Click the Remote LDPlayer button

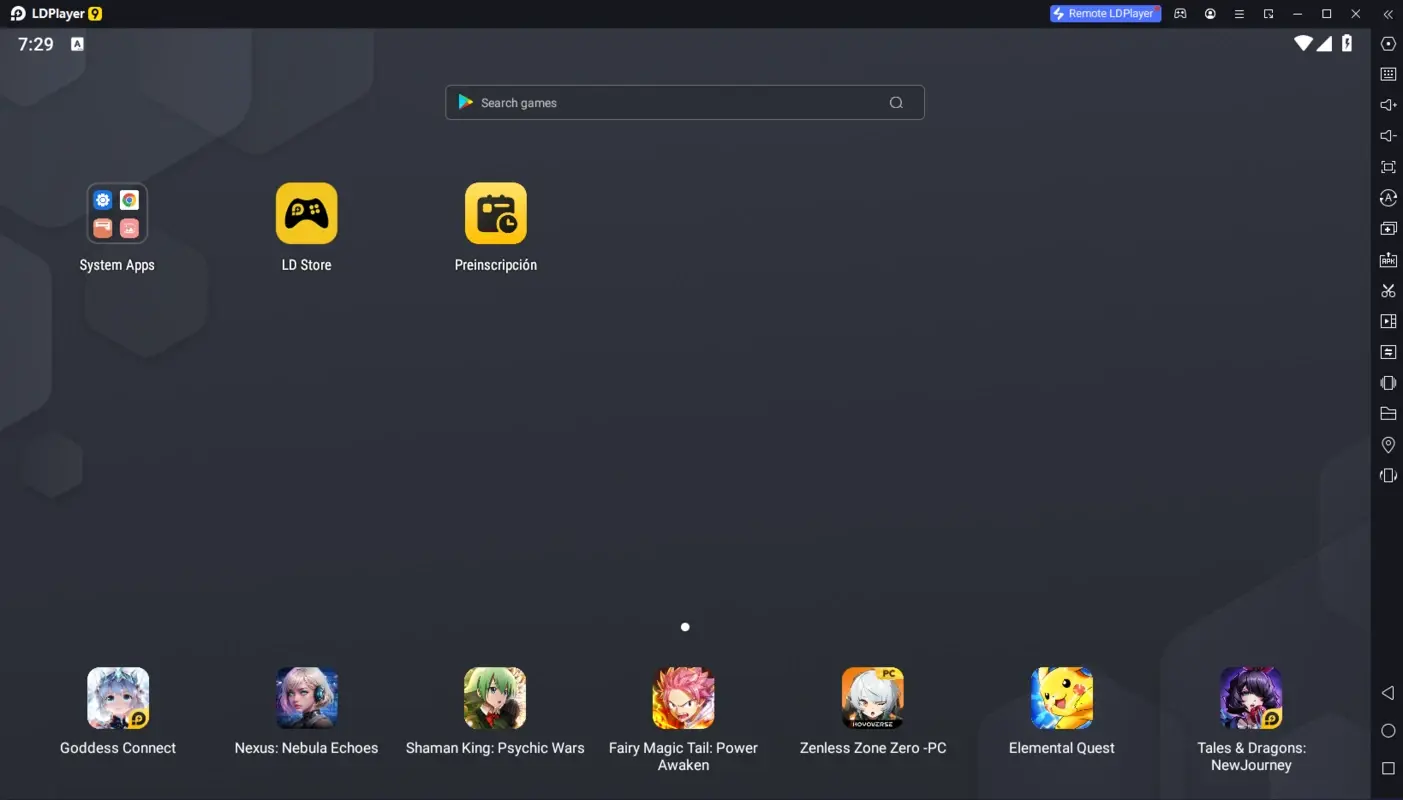(1104, 13)
